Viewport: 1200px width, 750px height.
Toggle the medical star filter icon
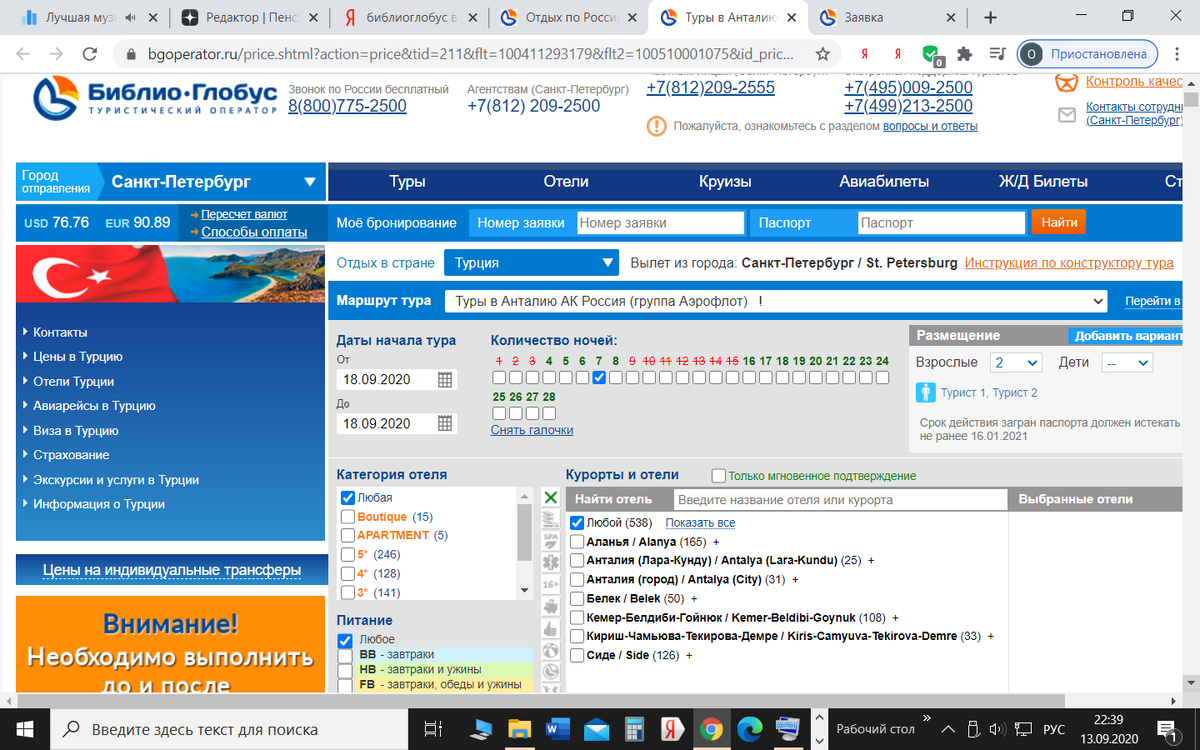(550, 563)
